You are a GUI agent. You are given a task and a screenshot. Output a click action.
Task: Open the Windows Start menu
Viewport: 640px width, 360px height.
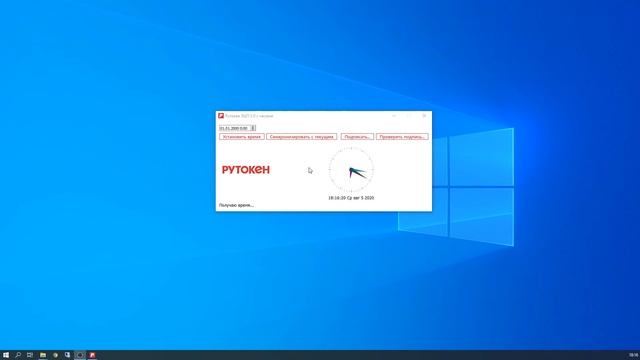click(x=6, y=355)
